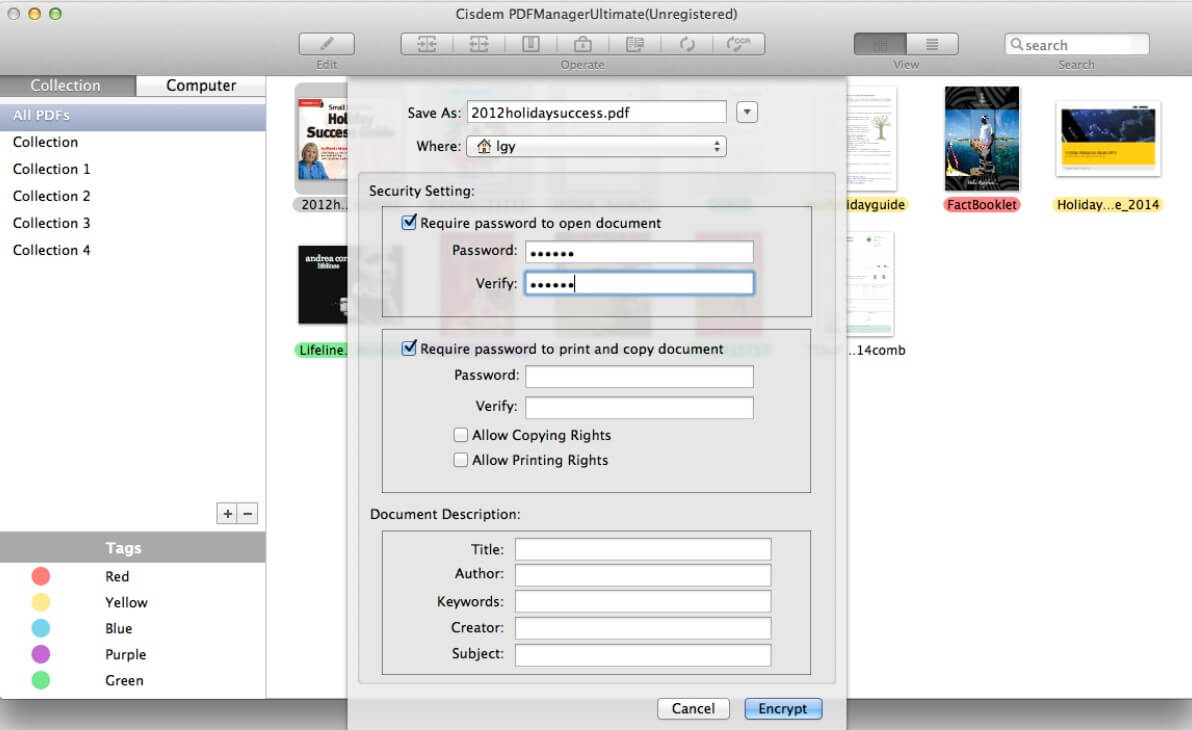Cancel the encryption dialog
The height and width of the screenshot is (730, 1192).
pos(693,708)
